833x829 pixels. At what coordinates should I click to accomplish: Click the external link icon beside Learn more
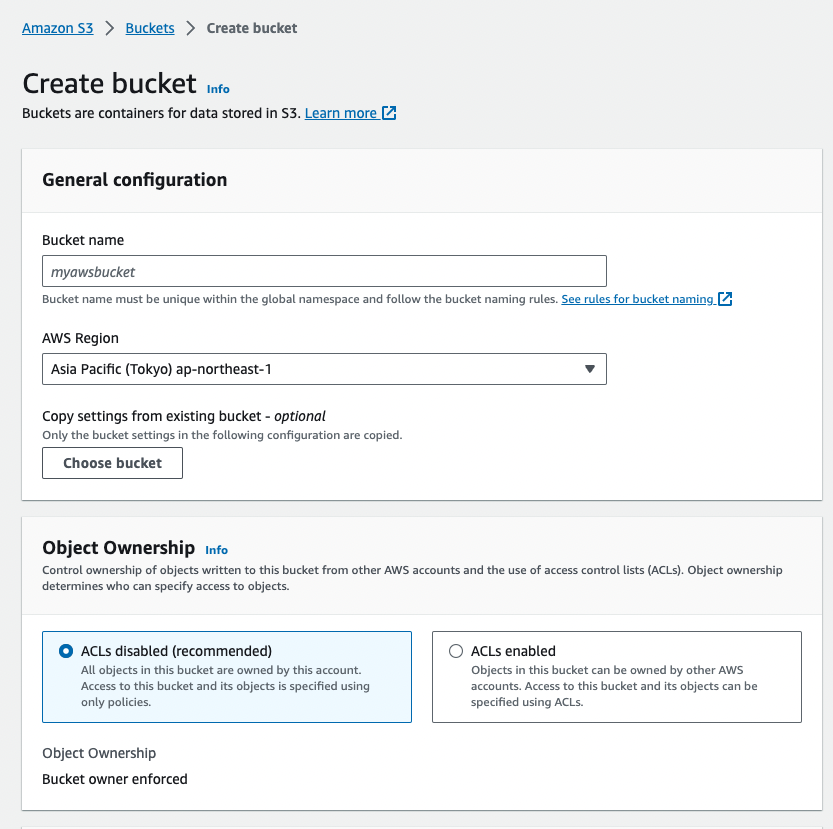coord(390,113)
